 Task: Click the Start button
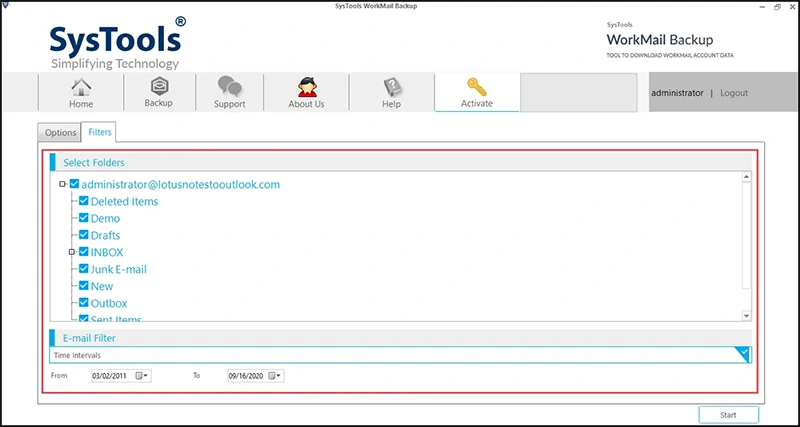click(x=729, y=415)
